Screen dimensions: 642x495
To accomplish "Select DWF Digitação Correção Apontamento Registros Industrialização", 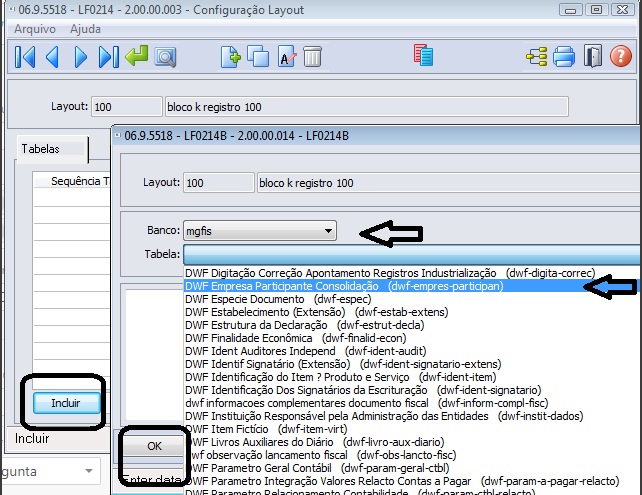I will 411,273.
